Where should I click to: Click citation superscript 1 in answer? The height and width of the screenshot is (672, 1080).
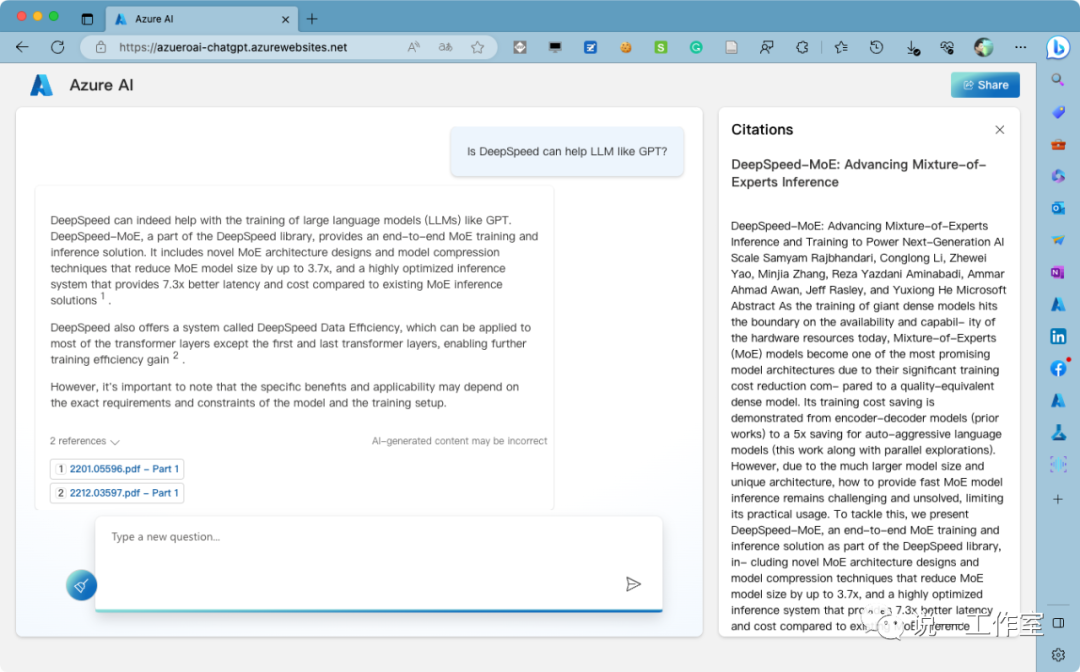103,296
